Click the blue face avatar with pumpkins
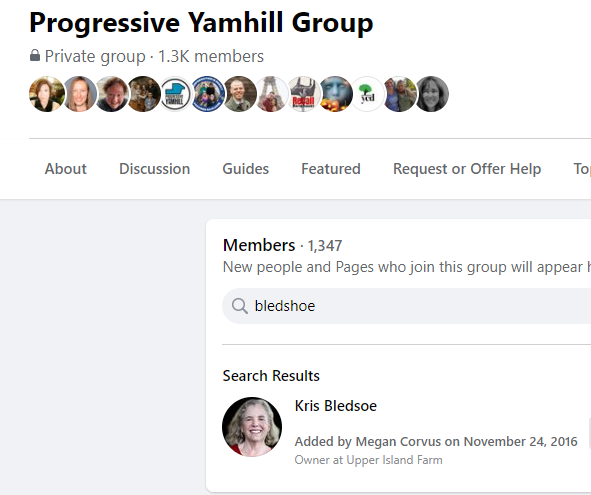 point(336,94)
